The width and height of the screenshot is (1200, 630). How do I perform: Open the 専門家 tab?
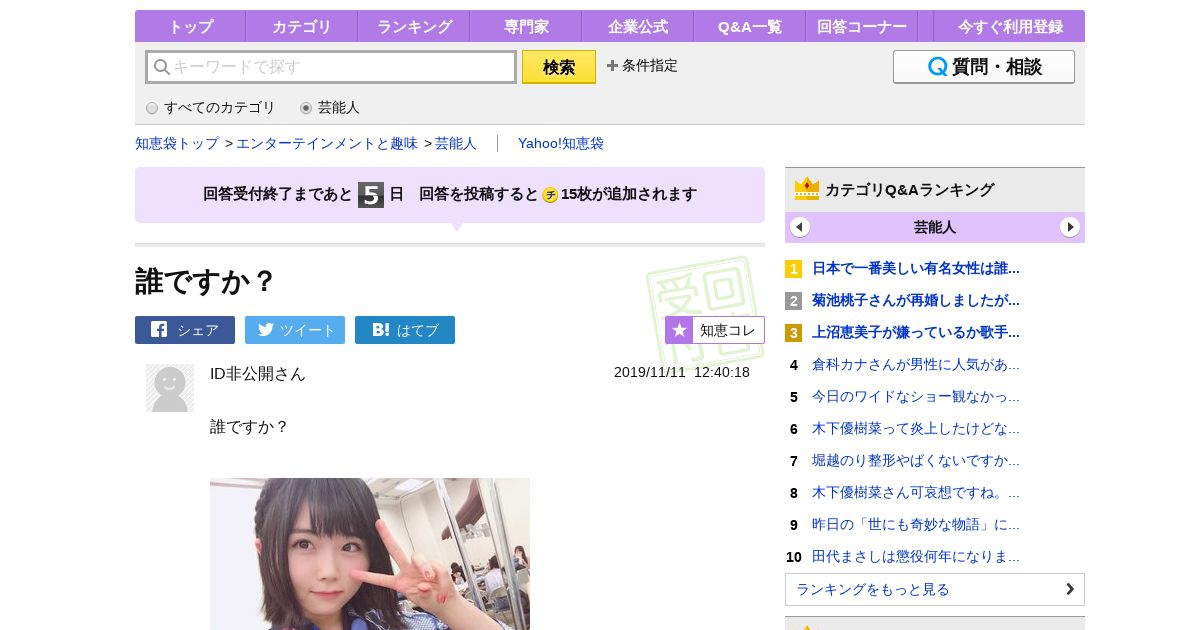[x=525, y=27]
